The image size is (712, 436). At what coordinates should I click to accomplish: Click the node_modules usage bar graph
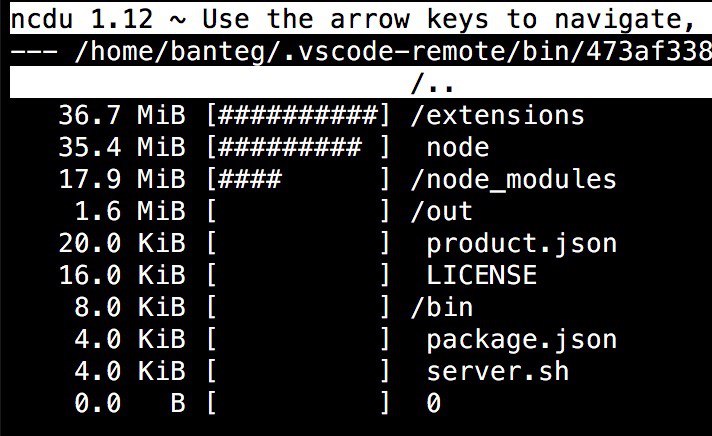(298, 179)
